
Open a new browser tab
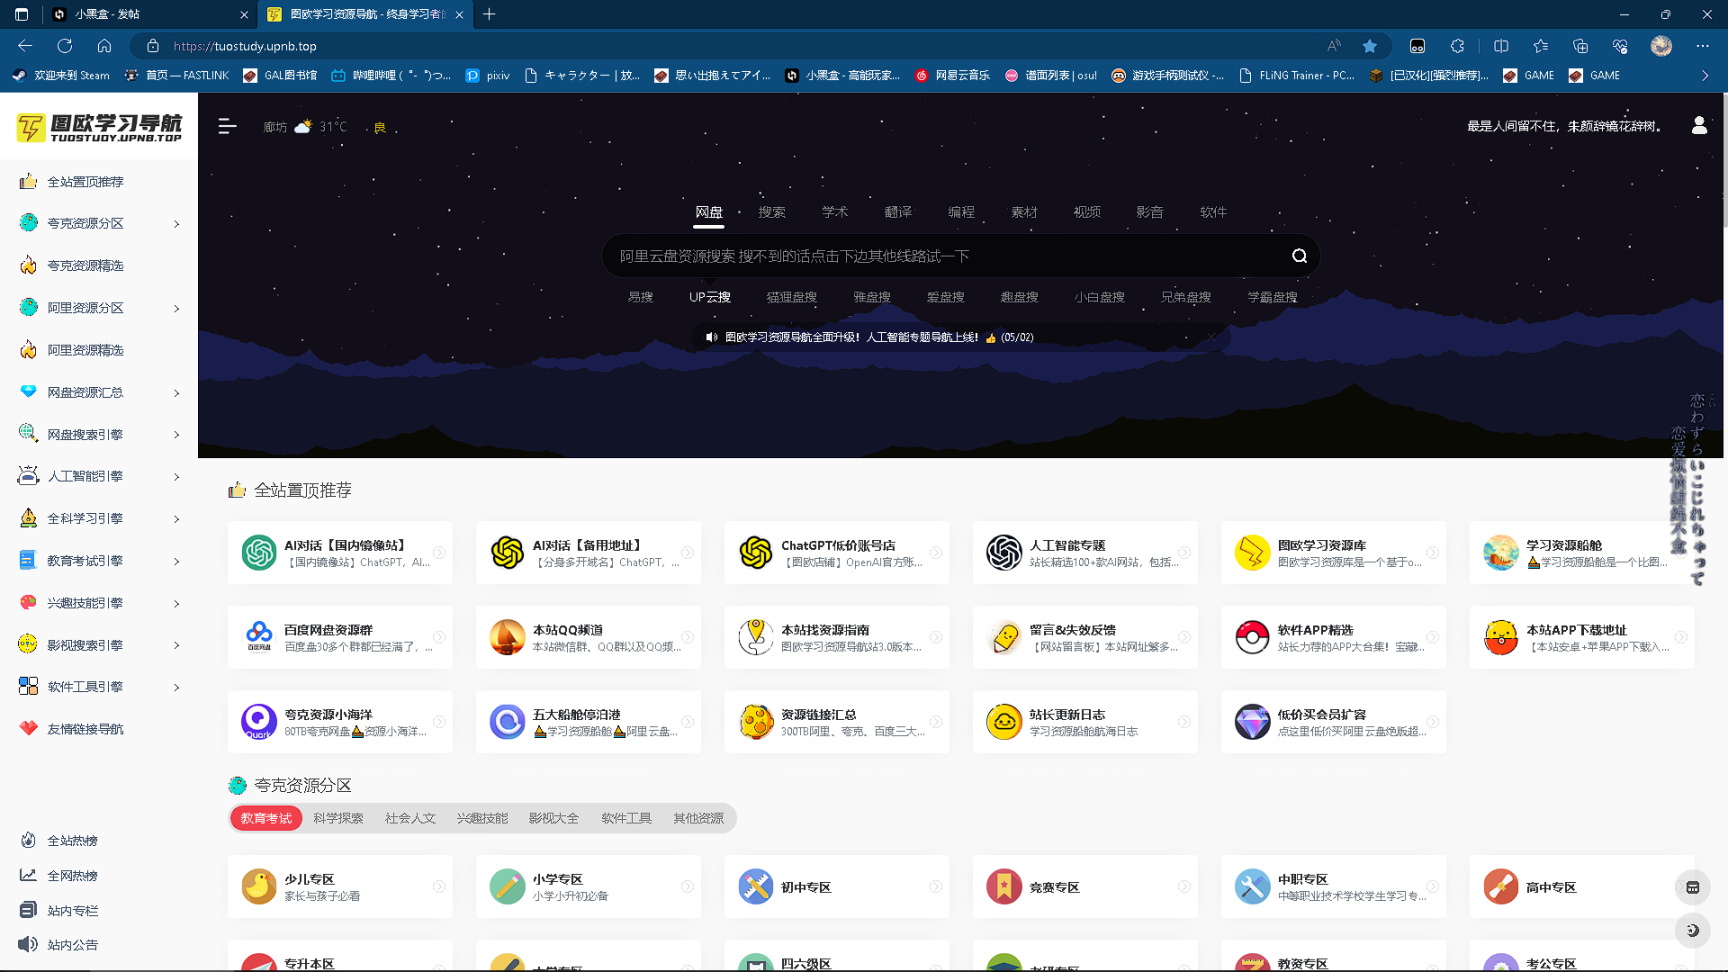point(489,14)
